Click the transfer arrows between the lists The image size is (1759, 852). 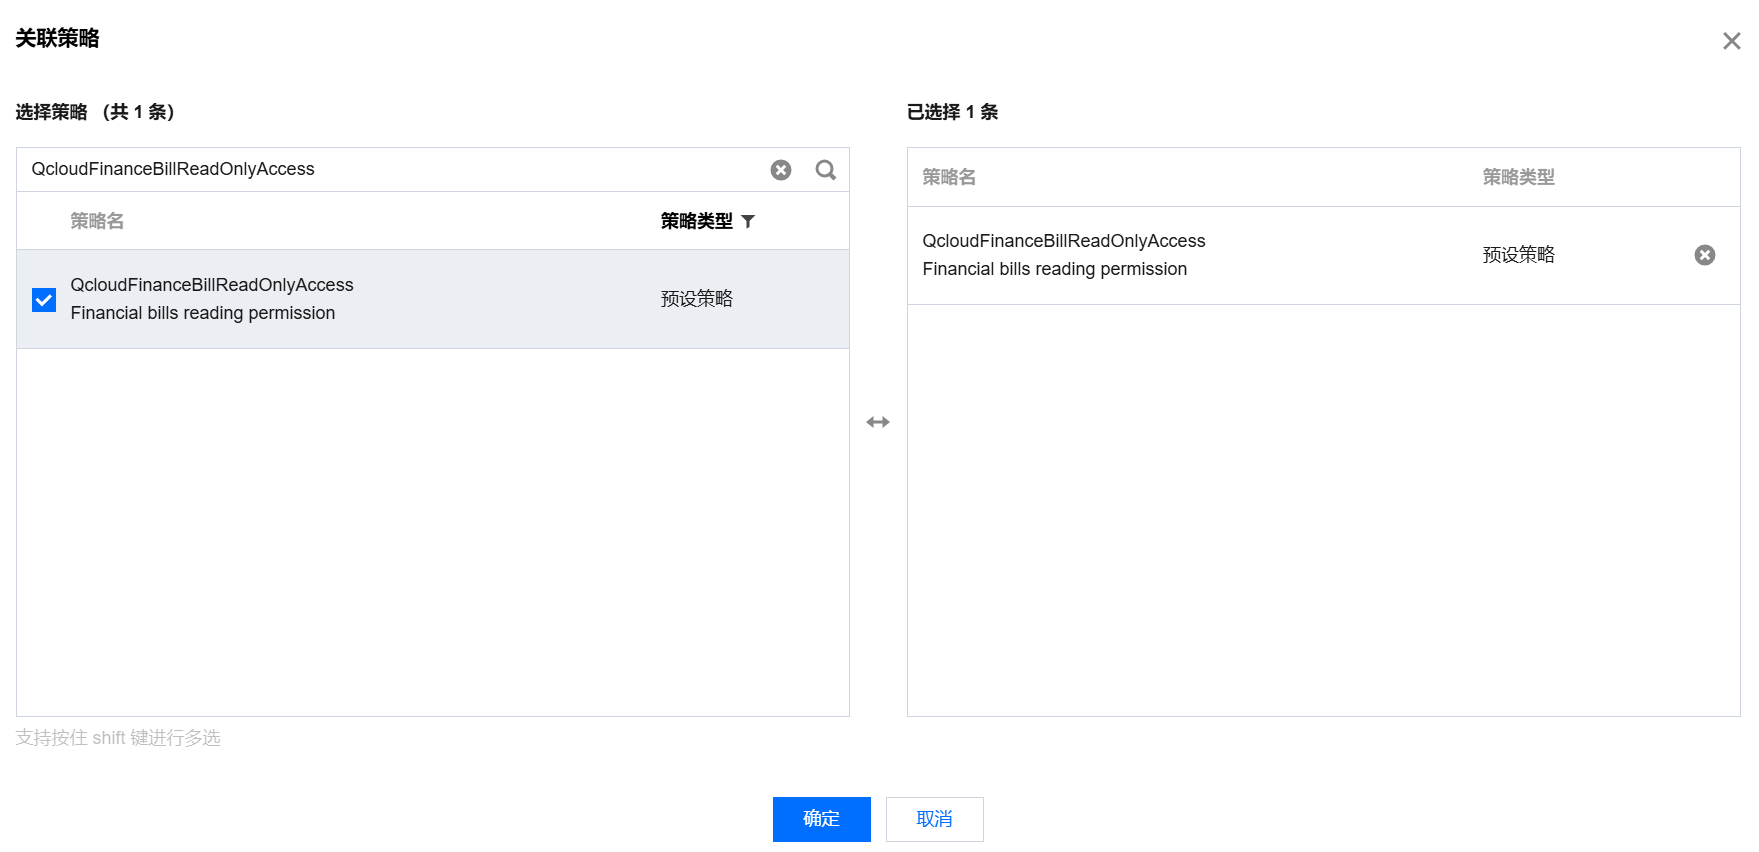(x=878, y=422)
